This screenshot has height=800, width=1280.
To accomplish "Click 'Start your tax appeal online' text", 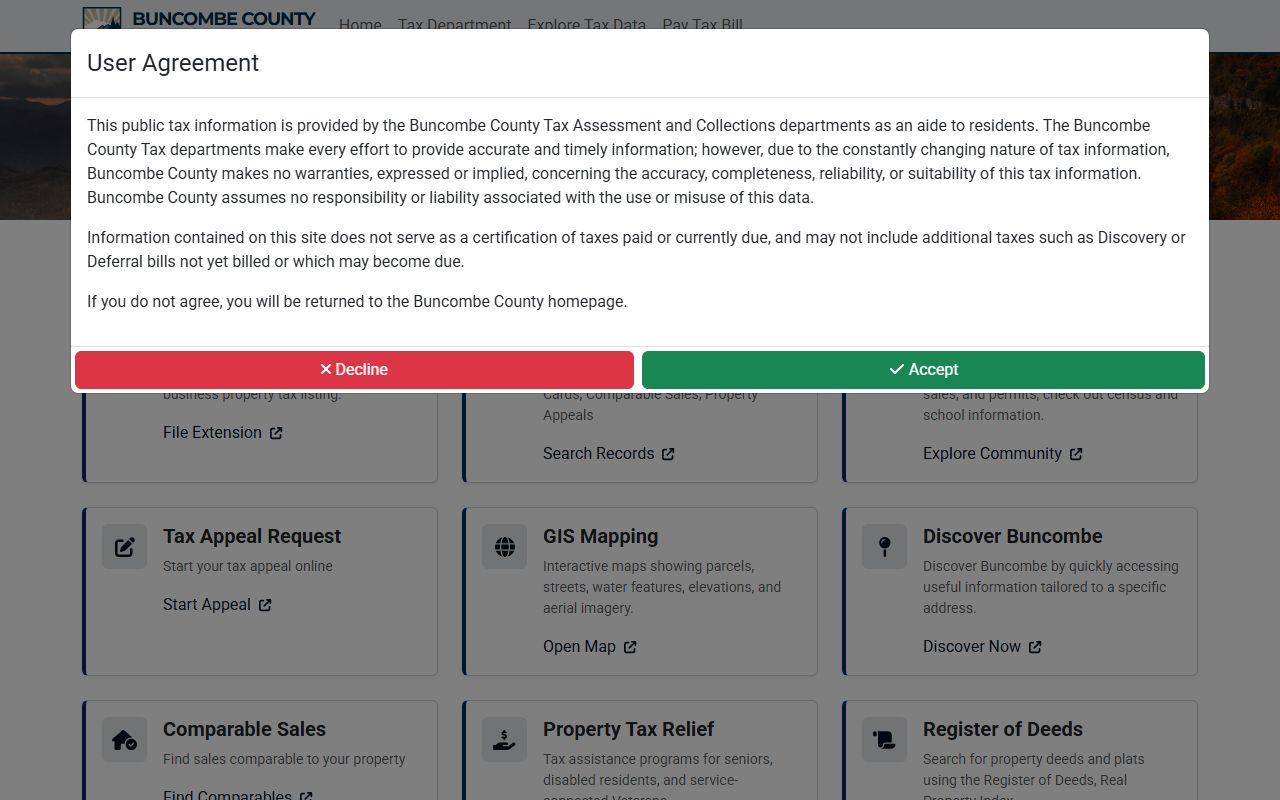I will [x=248, y=566].
